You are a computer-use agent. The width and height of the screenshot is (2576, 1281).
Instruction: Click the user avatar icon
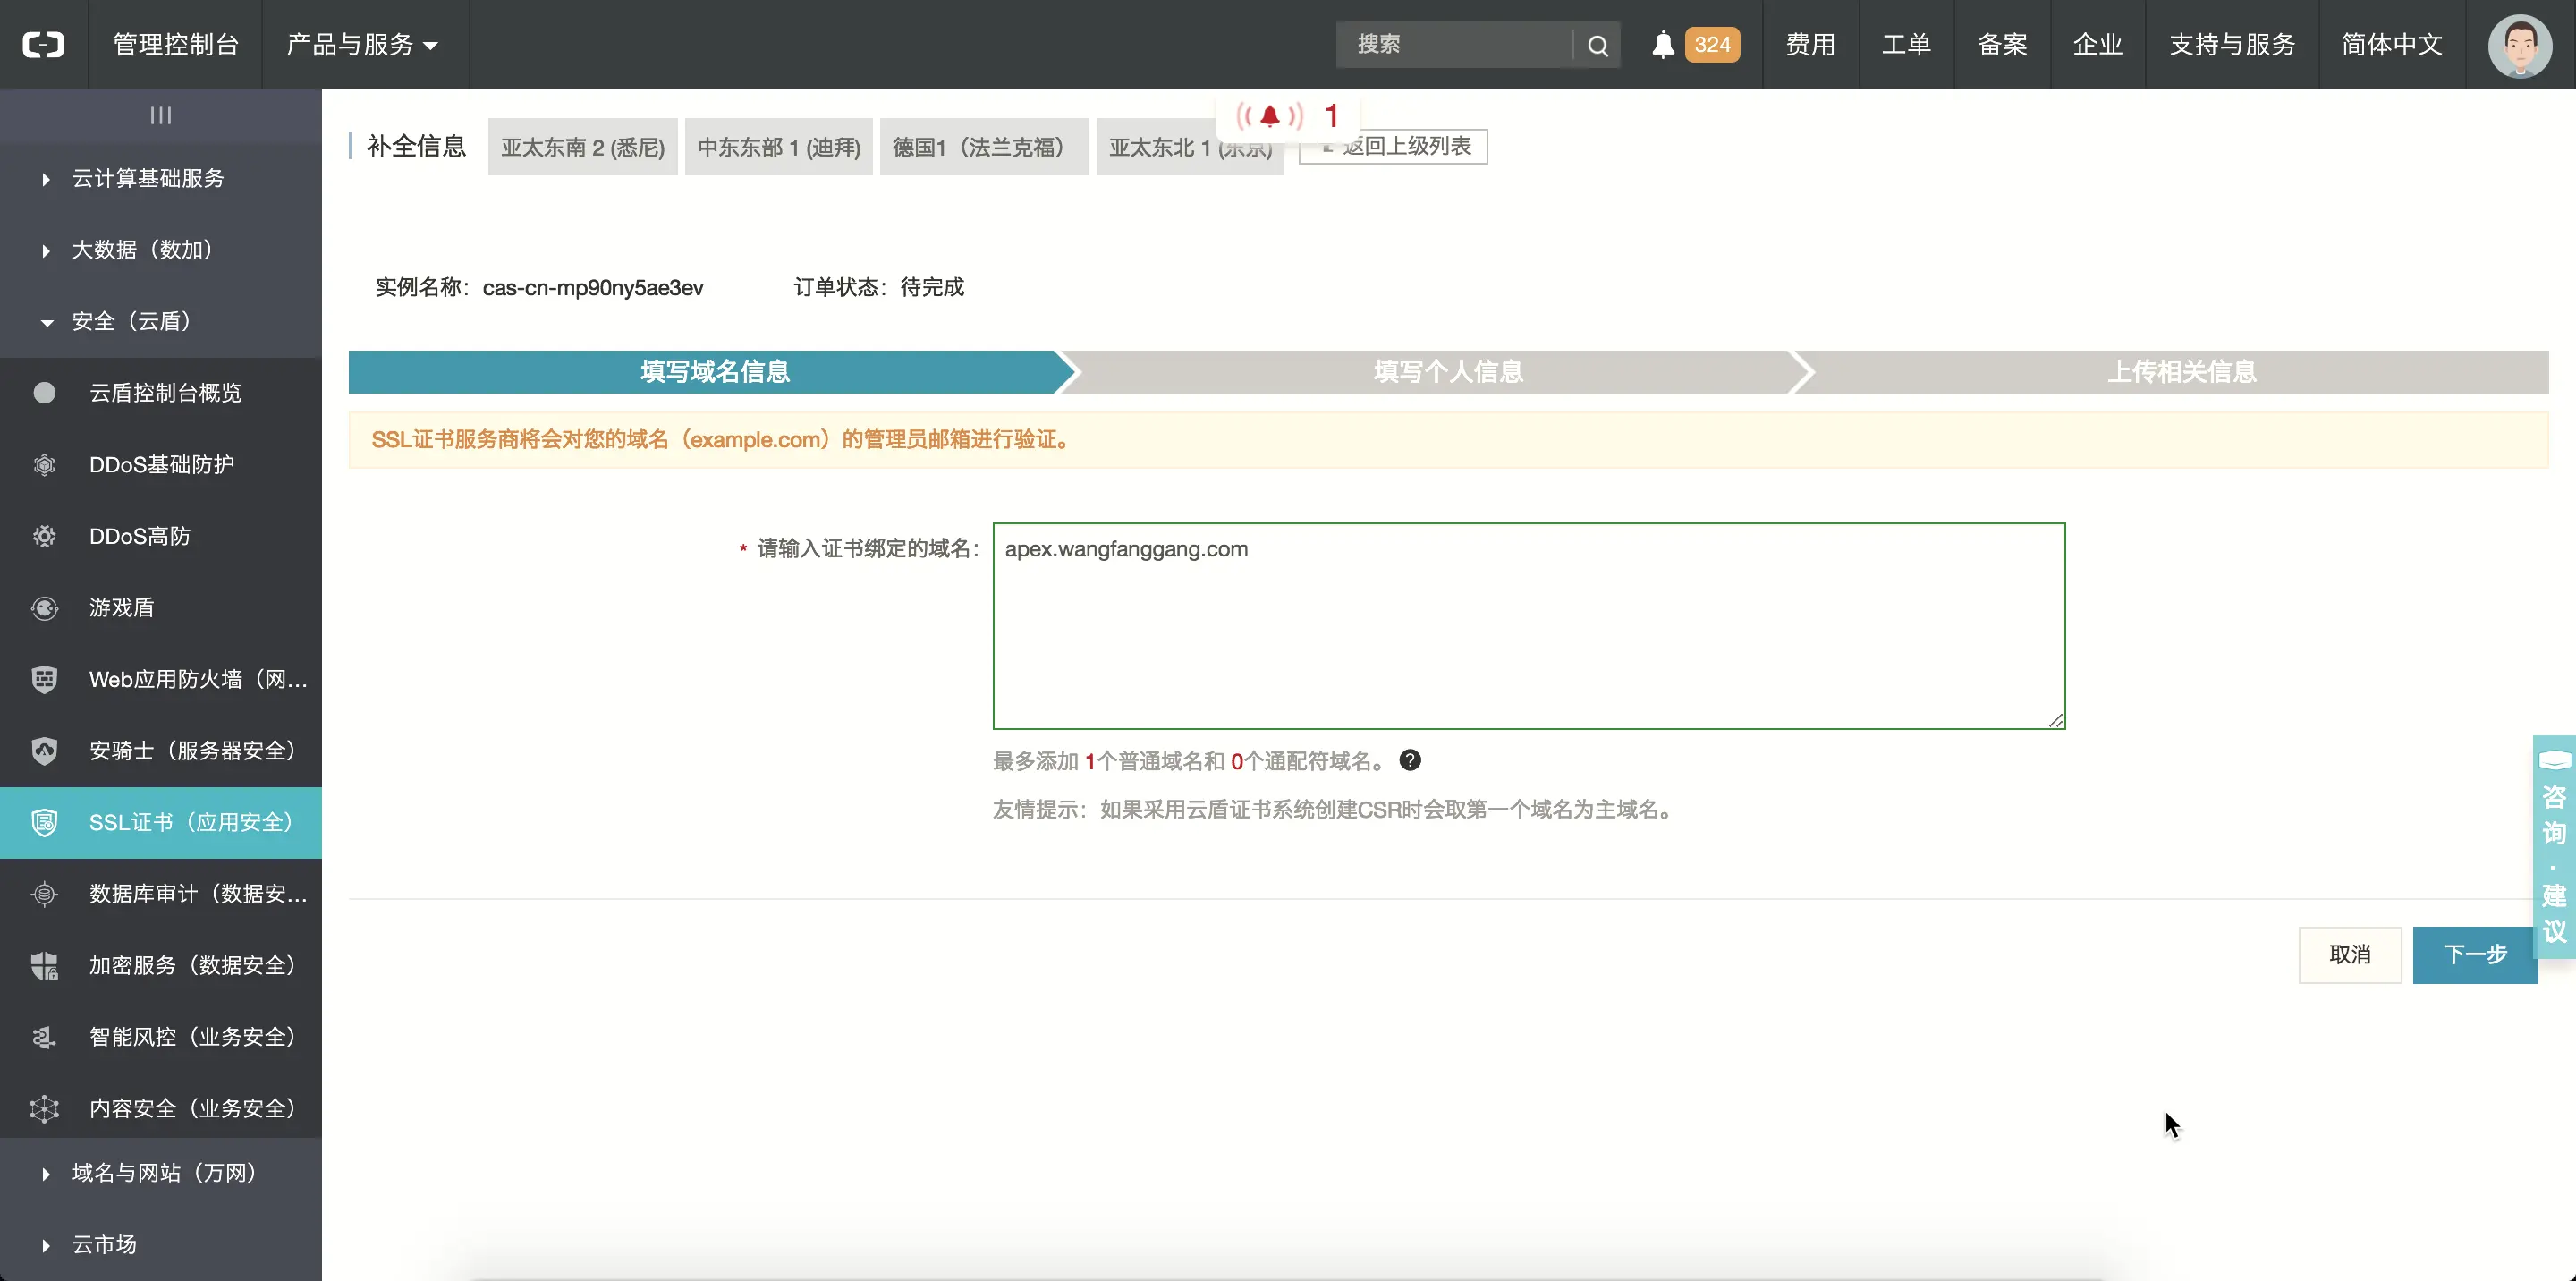[x=2519, y=45]
